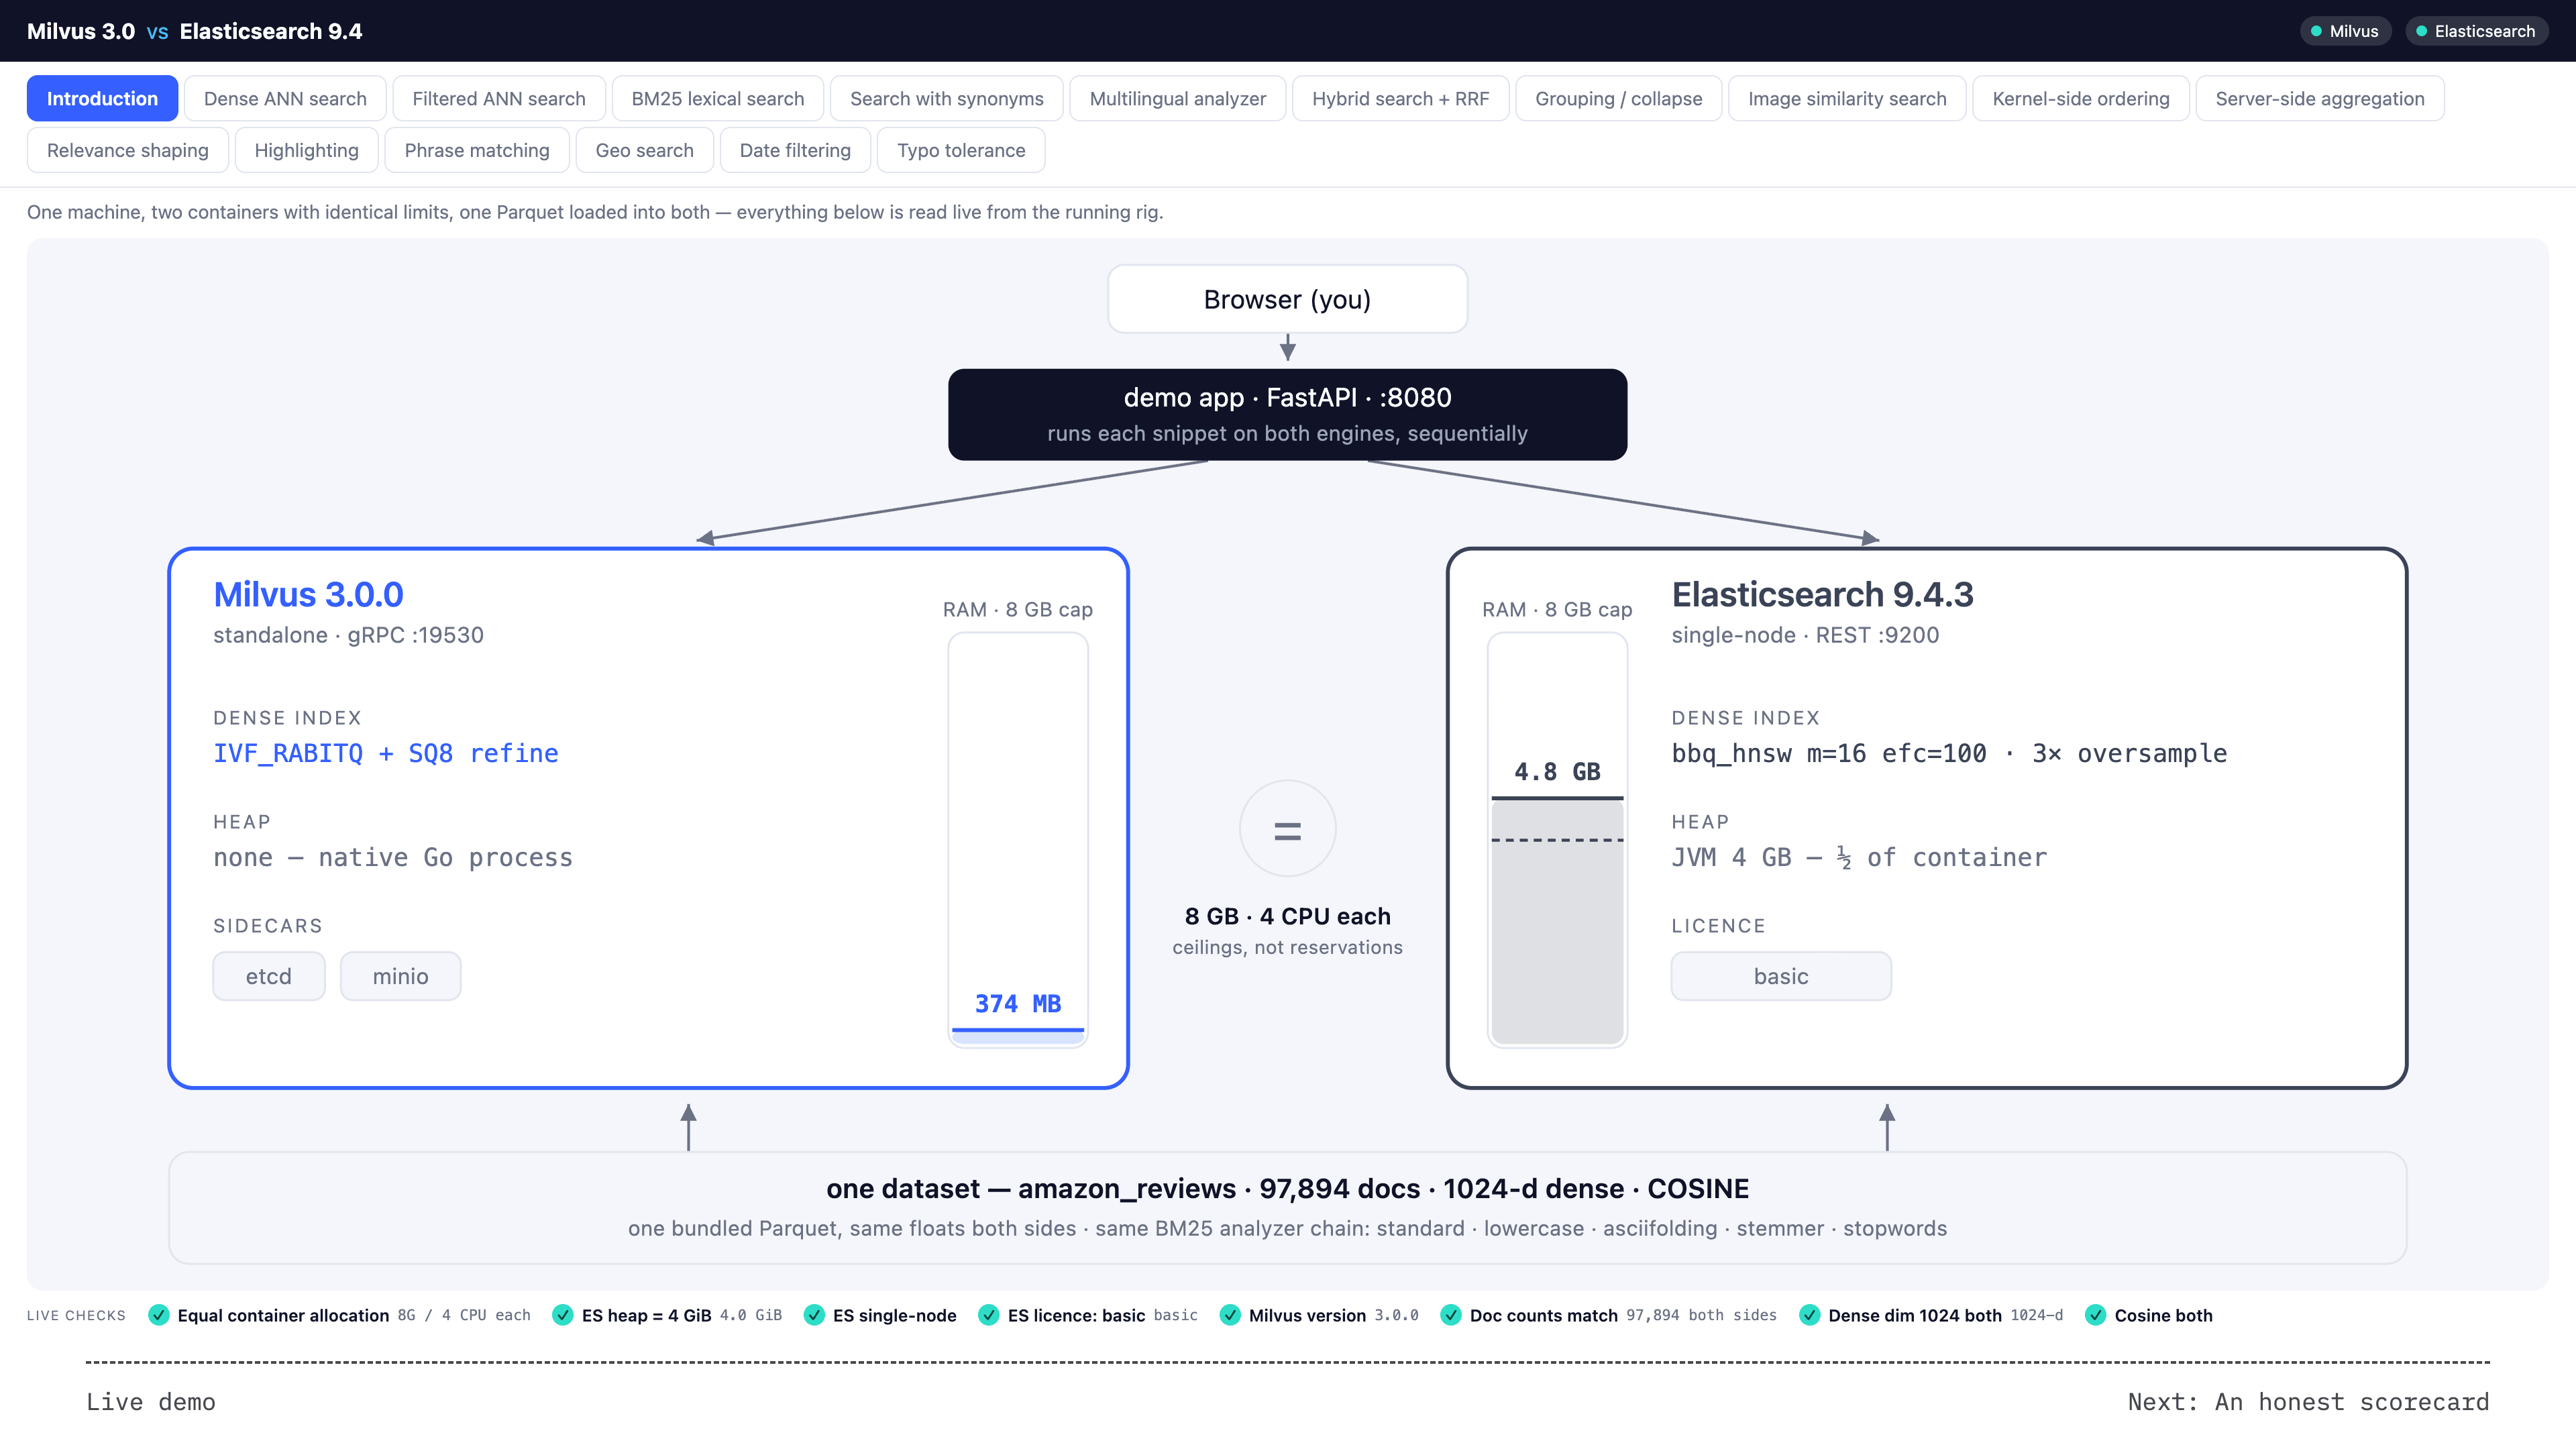Click checkmark for ES heap = 4 GiB

click(563, 1315)
